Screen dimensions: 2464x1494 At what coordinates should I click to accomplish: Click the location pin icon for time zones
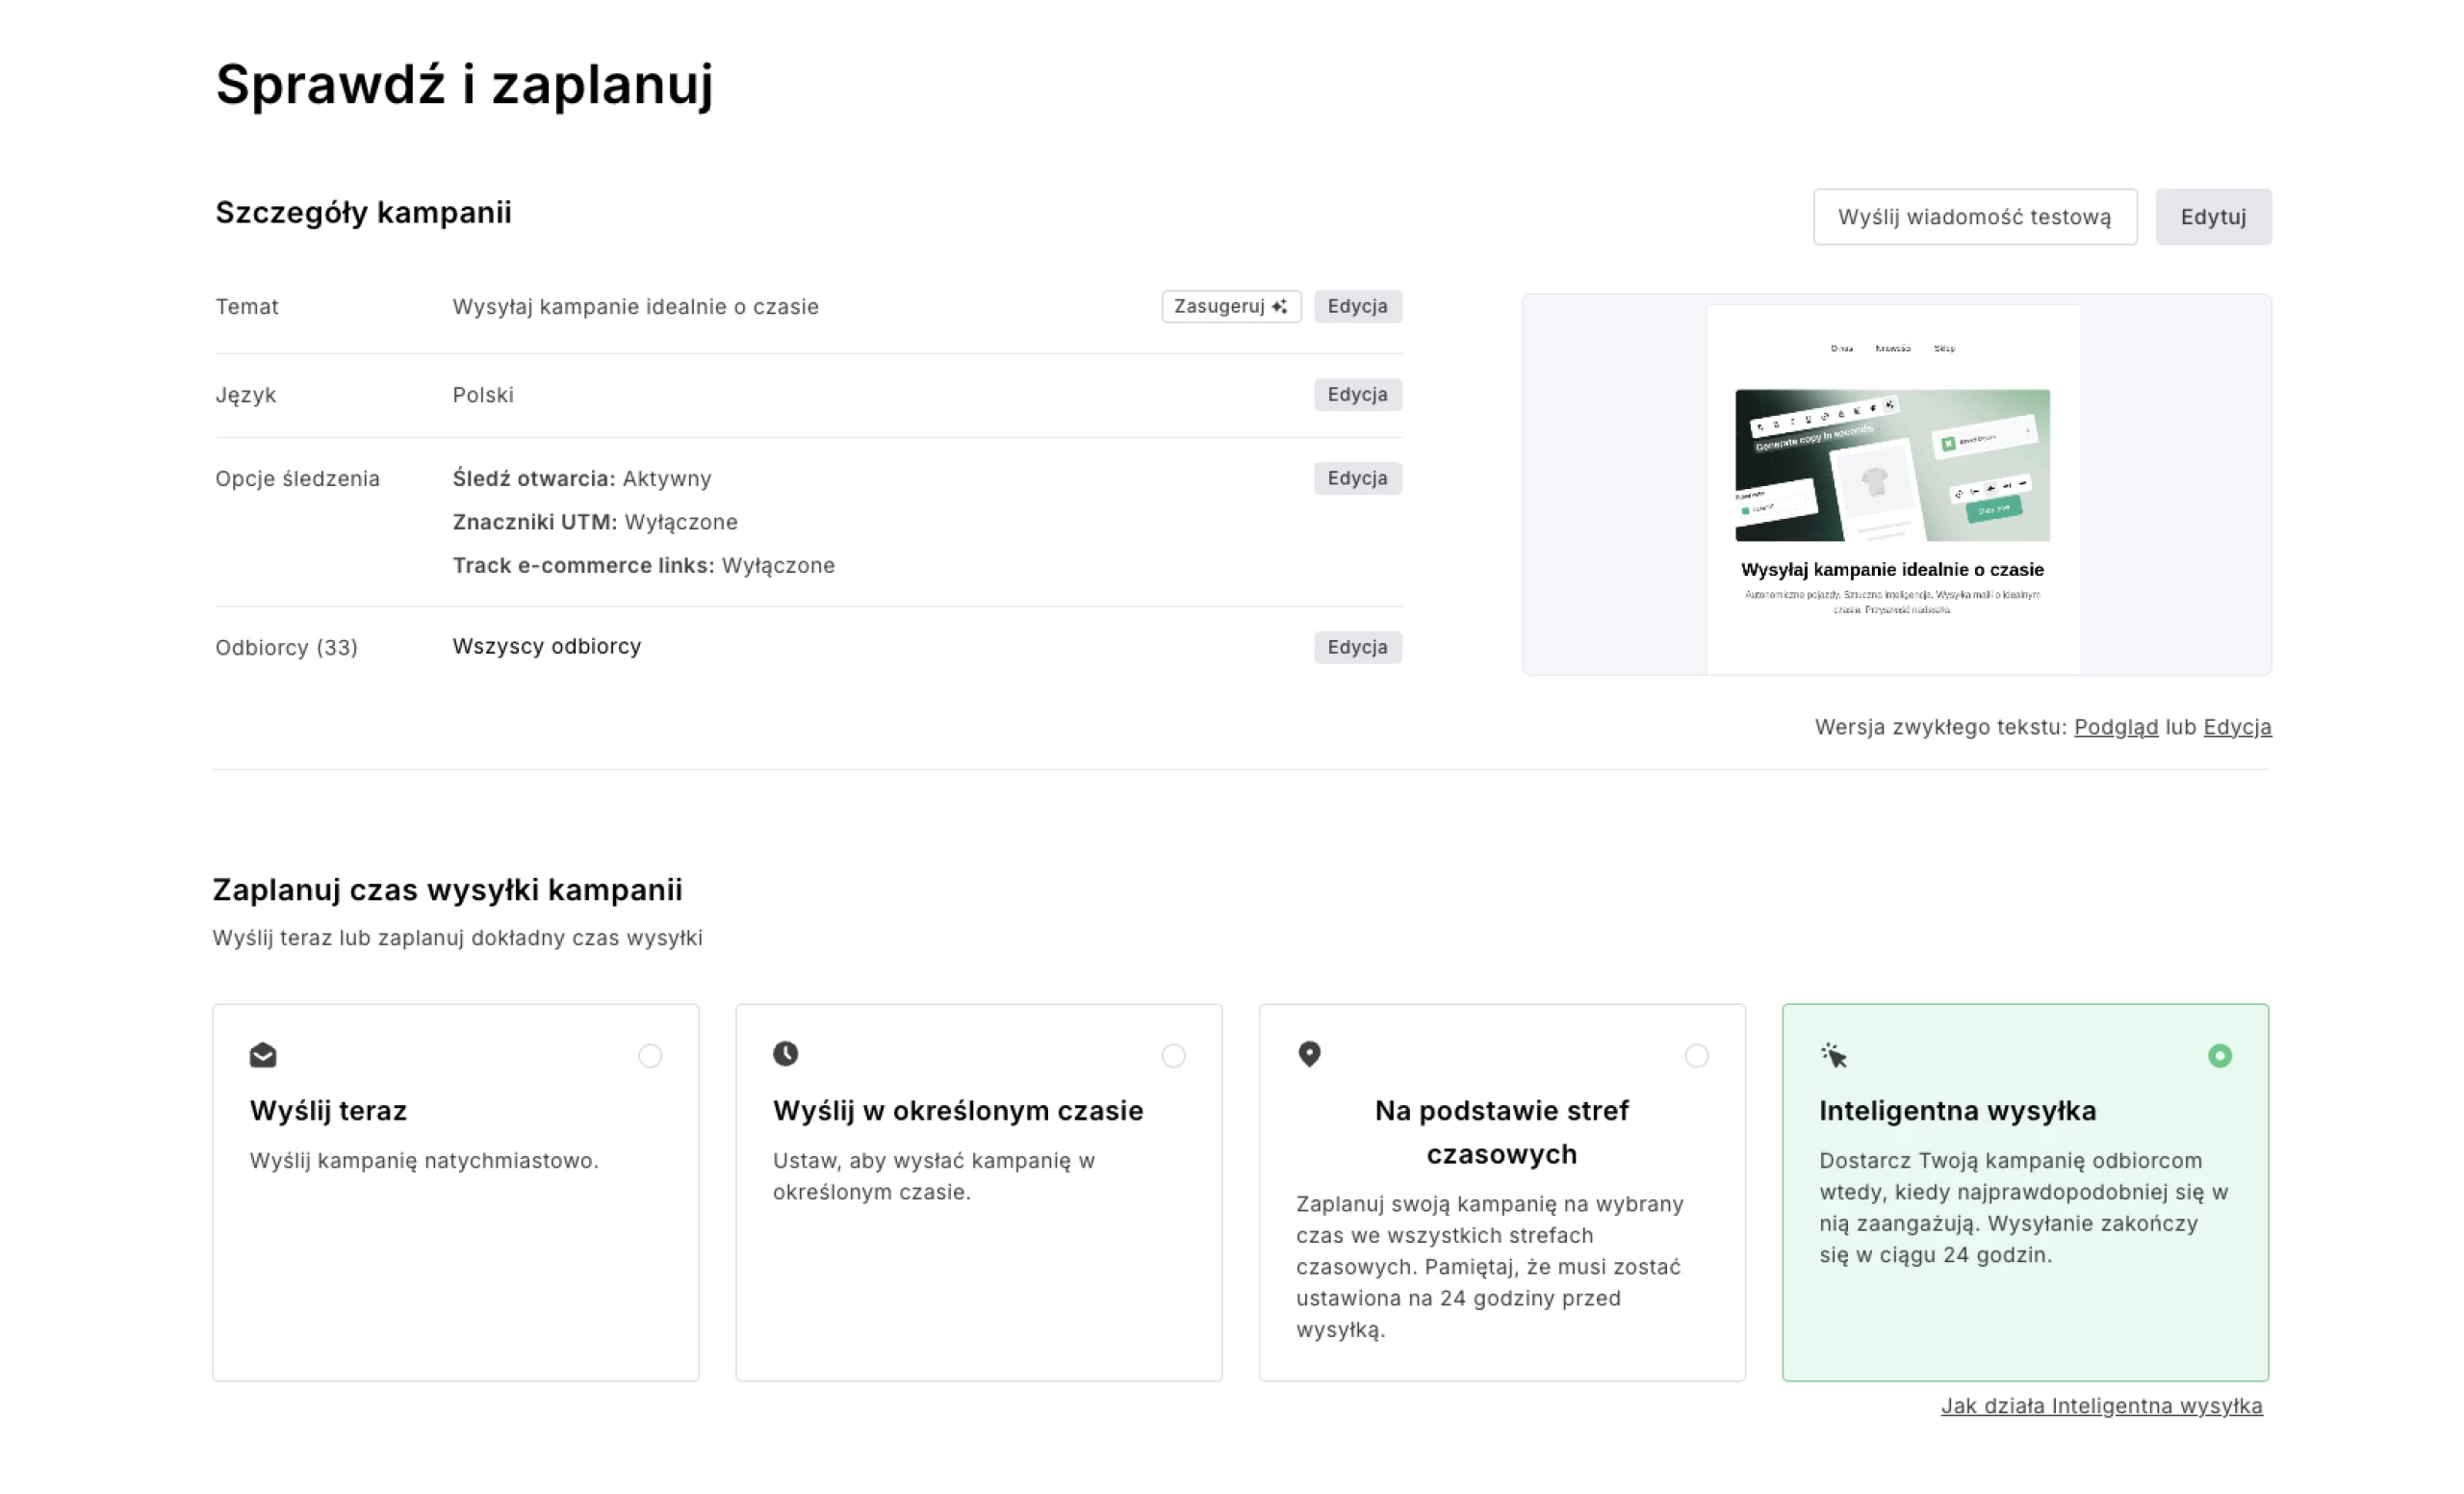1309,1054
